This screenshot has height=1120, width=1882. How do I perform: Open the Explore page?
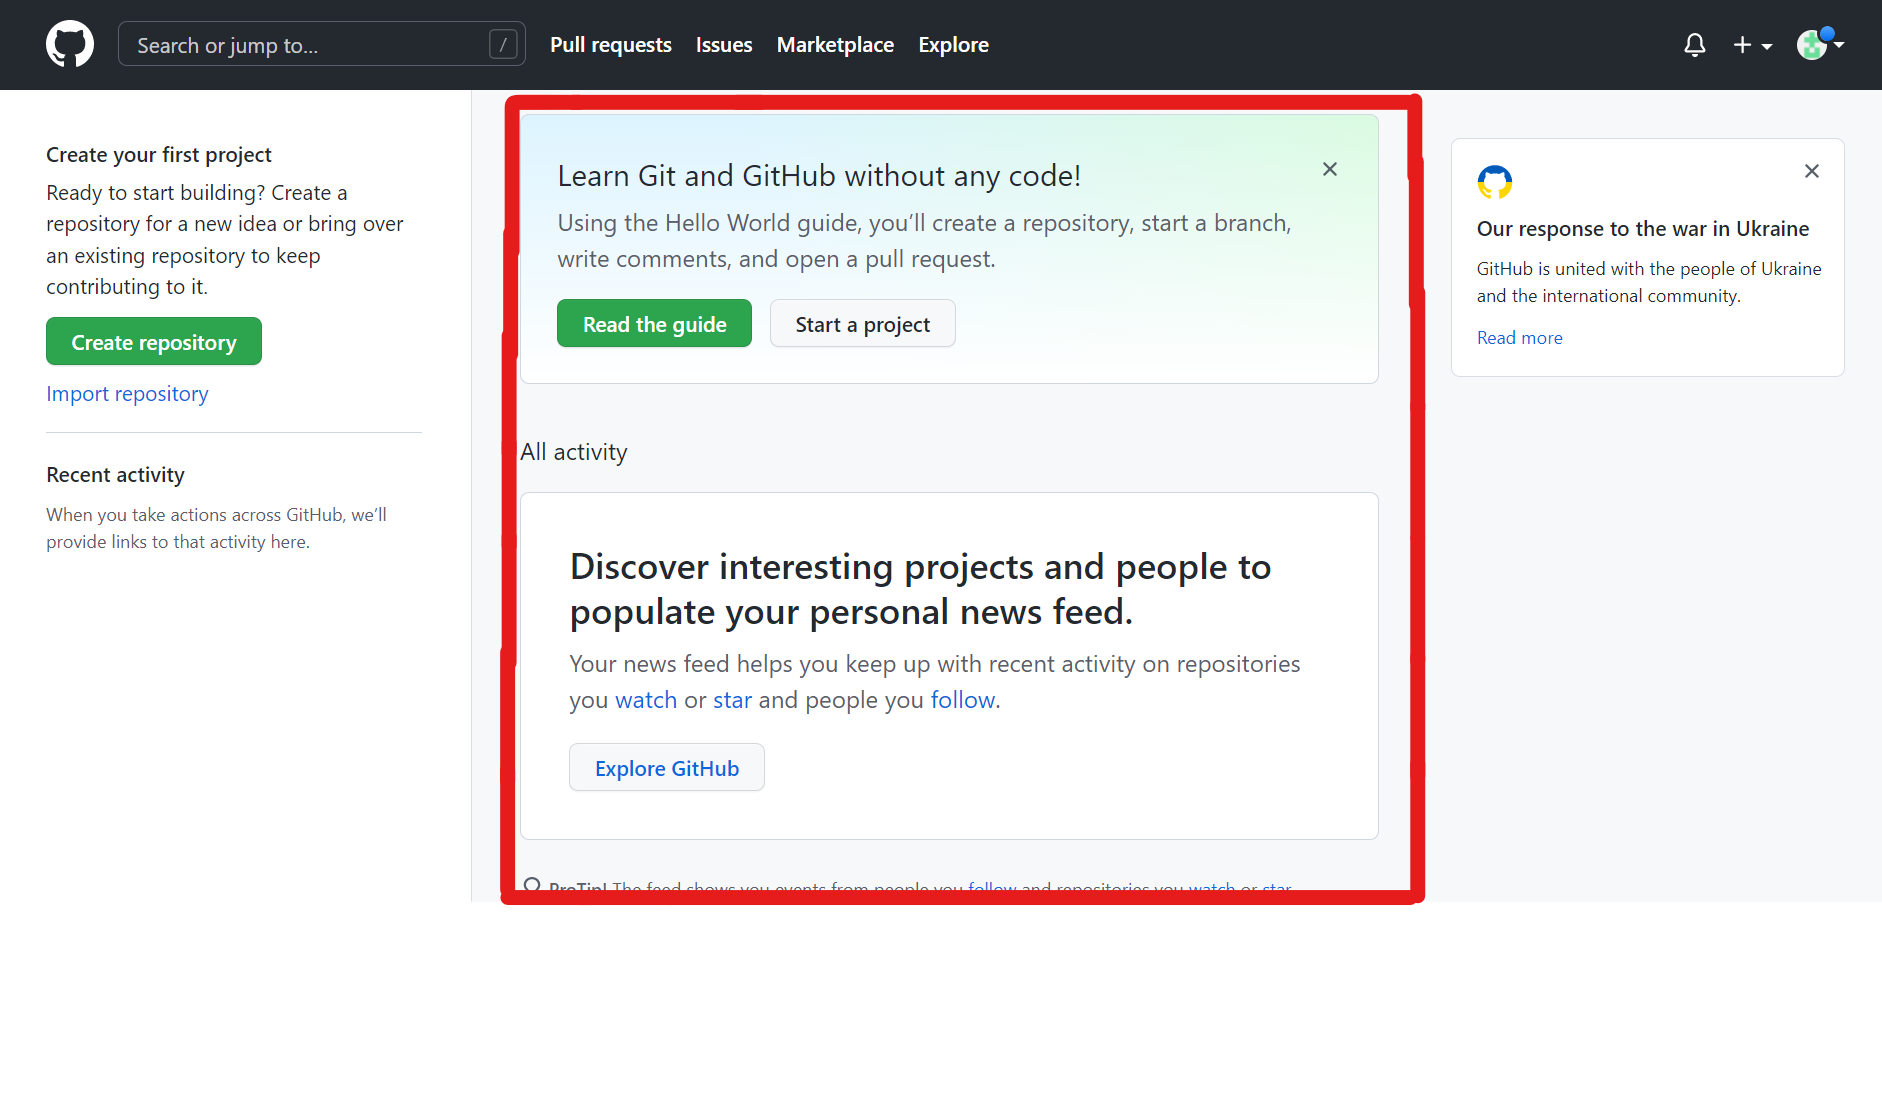[x=953, y=45]
